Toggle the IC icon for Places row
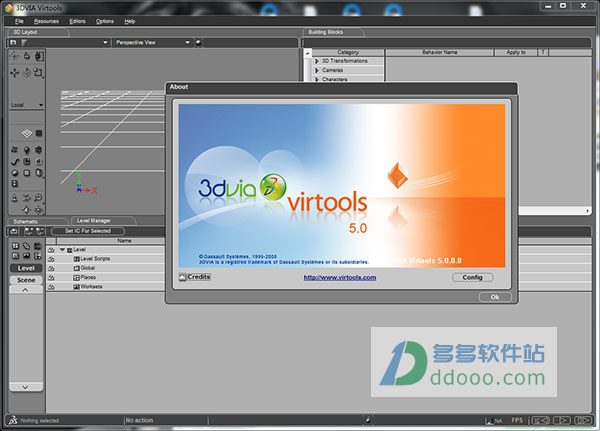 51,278
